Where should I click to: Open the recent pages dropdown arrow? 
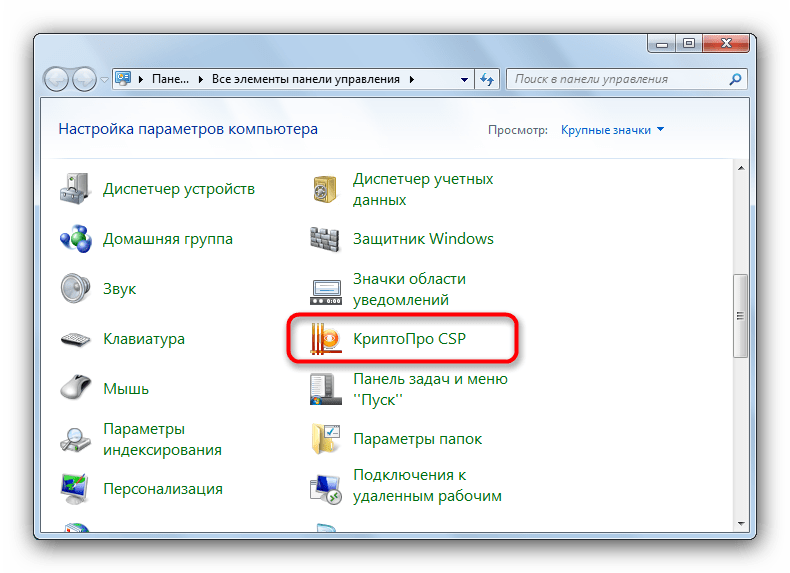[x=104, y=80]
